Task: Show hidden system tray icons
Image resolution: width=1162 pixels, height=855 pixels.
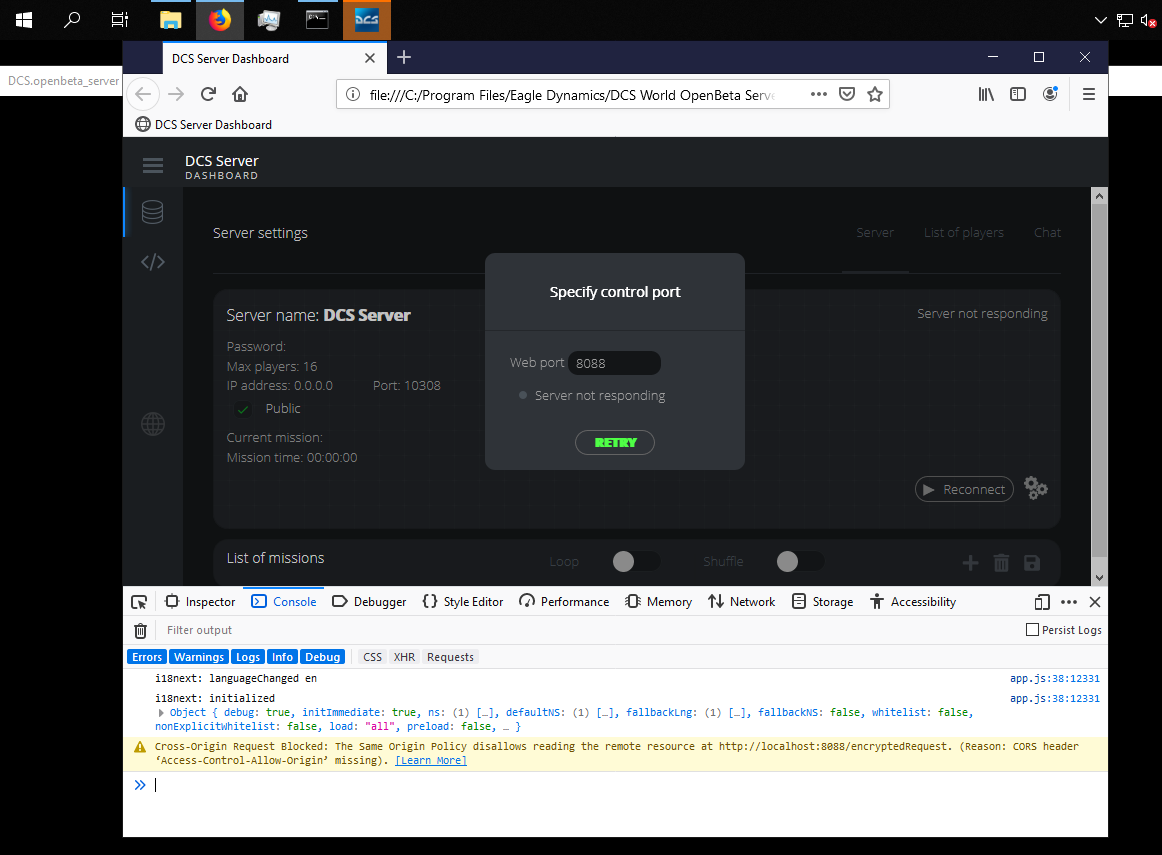Action: tap(1100, 20)
